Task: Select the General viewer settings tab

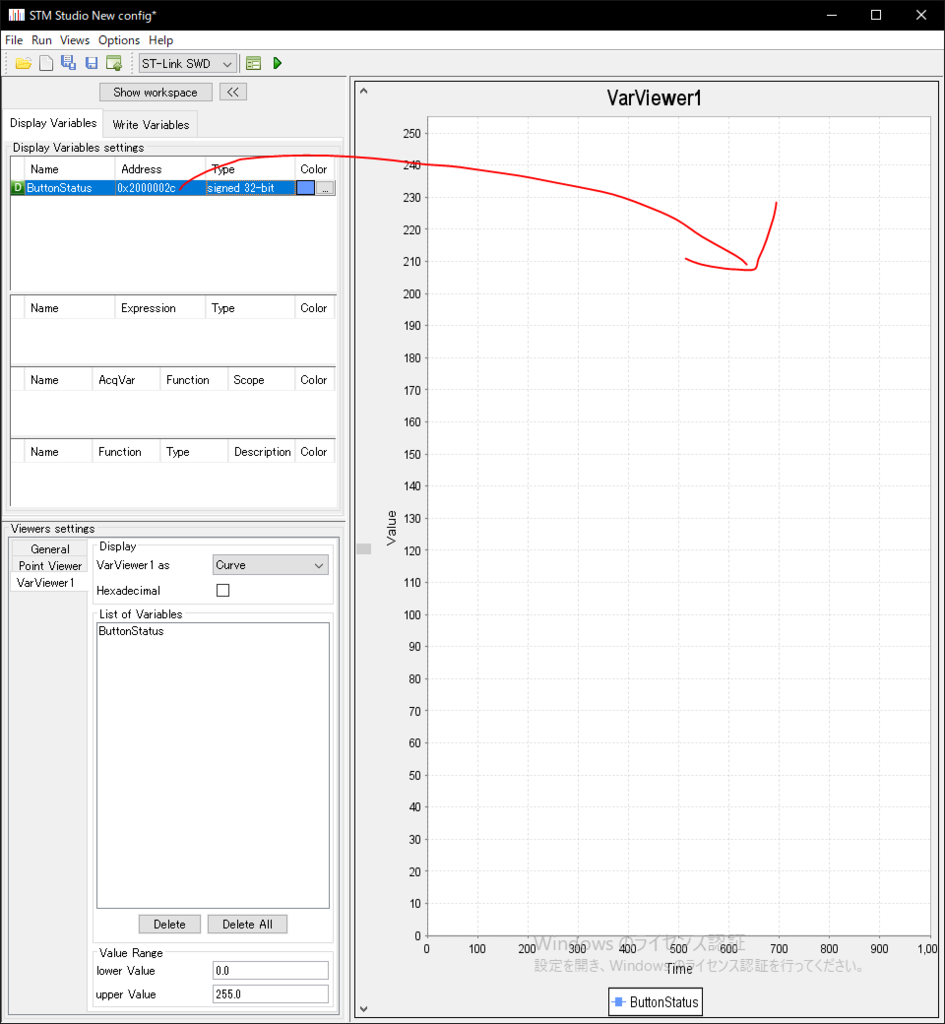Action: [50, 549]
